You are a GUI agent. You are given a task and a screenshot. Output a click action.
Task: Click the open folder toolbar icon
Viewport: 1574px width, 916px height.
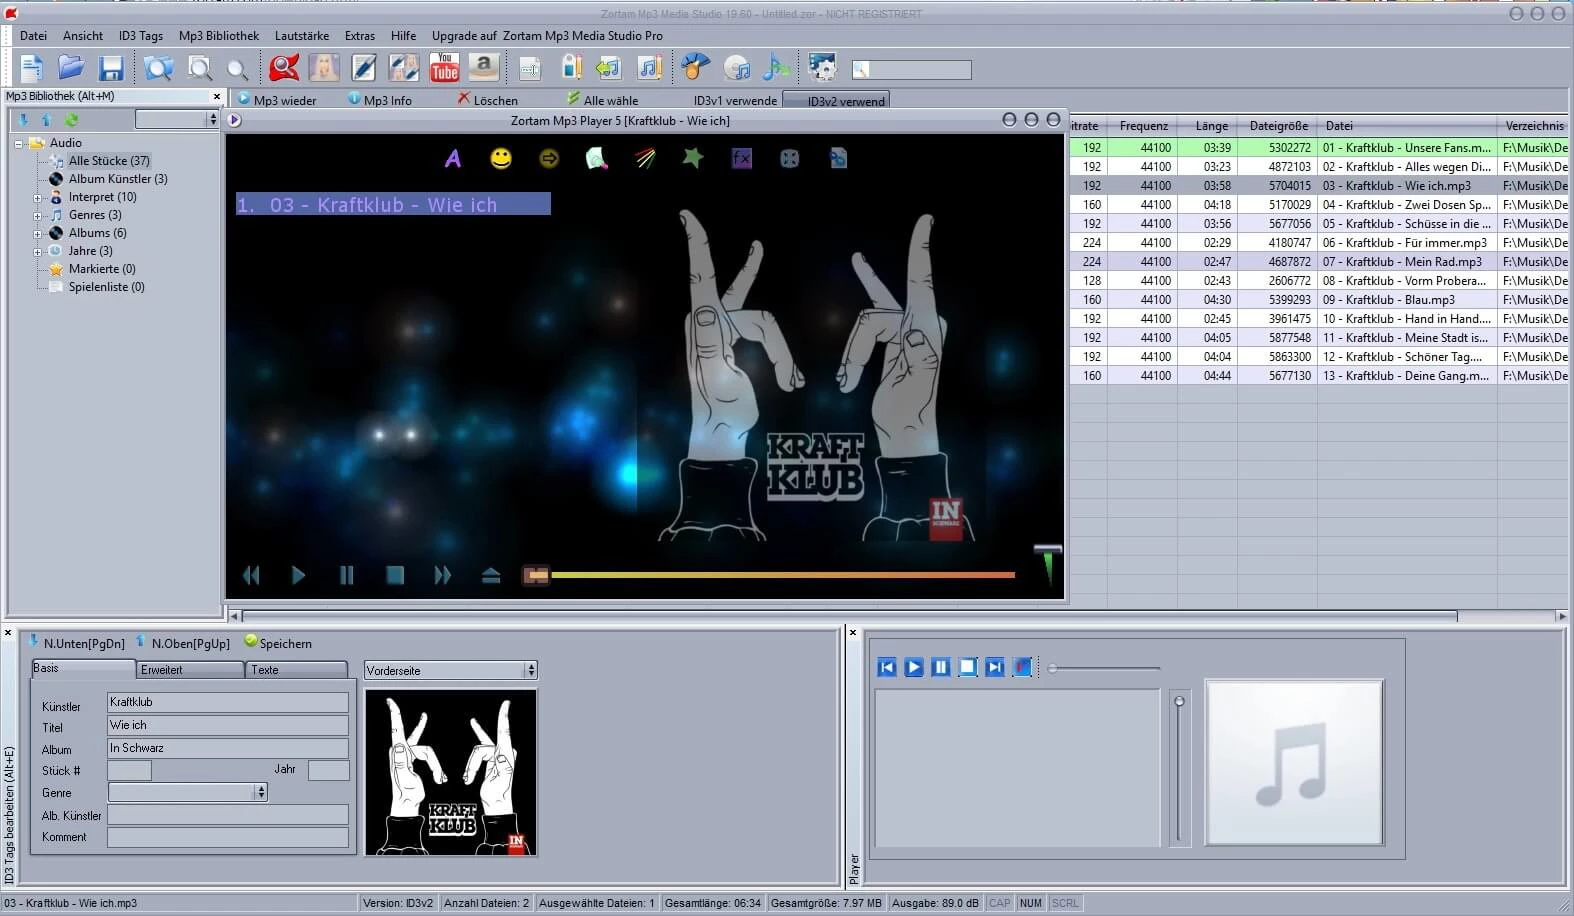[71, 68]
